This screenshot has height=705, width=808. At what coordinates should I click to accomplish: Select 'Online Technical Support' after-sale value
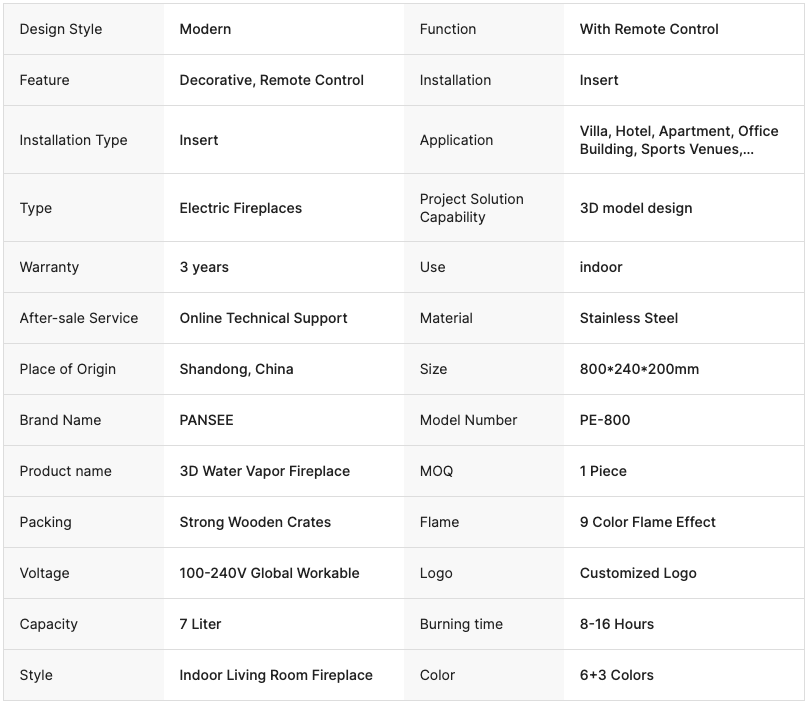click(263, 318)
